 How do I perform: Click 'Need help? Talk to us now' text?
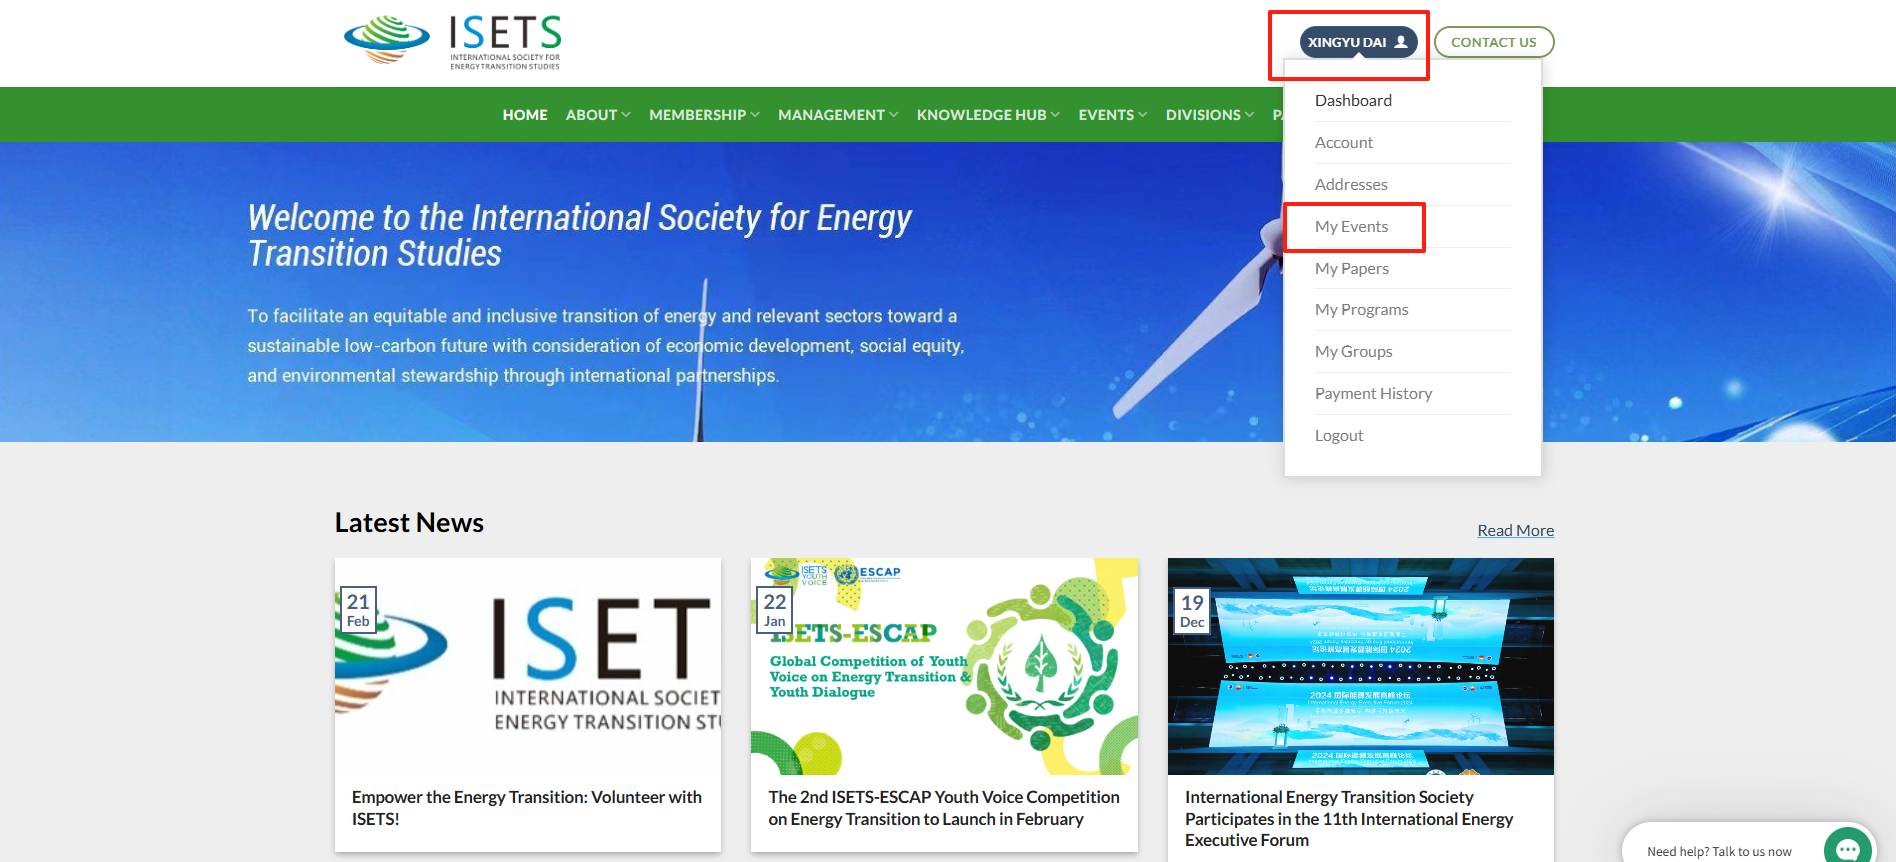point(1719,852)
